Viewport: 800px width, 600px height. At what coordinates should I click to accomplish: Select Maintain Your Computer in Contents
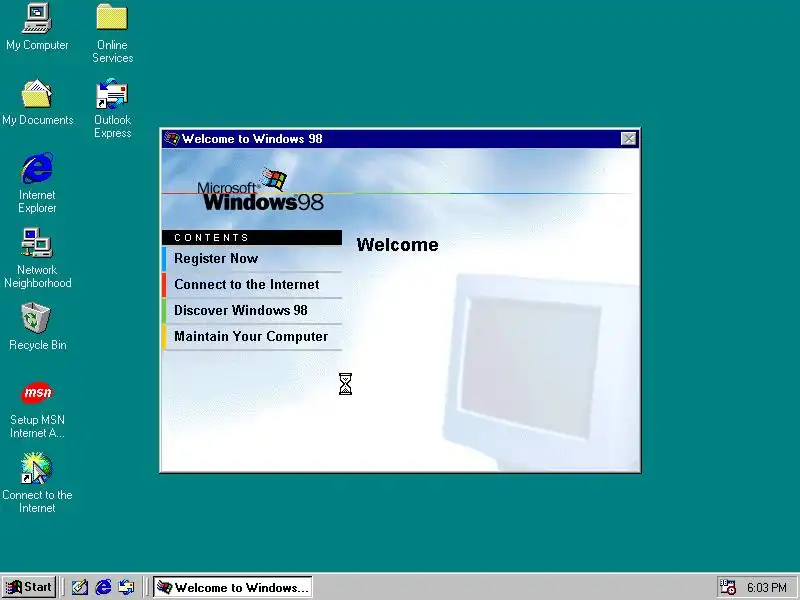pyautogui.click(x=252, y=337)
